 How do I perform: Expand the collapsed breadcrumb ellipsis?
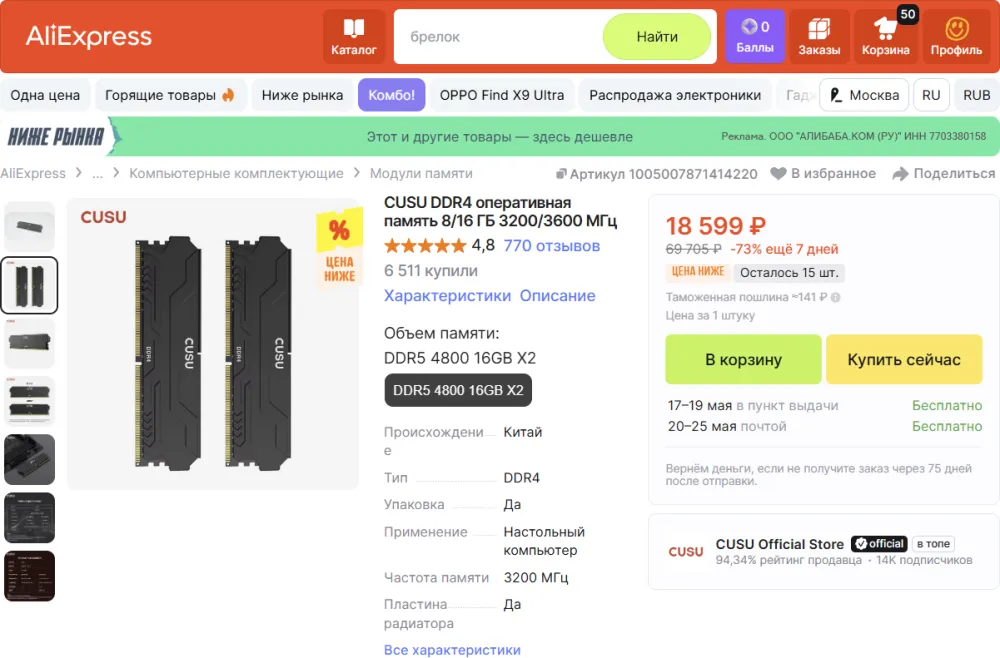[x=98, y=173]
